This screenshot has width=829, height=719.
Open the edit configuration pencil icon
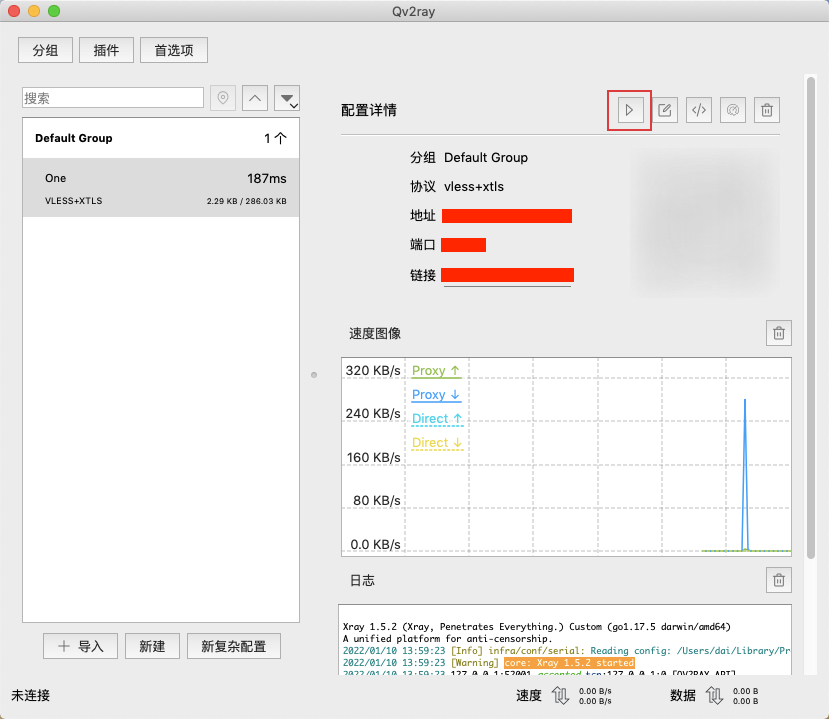point(665,110)
